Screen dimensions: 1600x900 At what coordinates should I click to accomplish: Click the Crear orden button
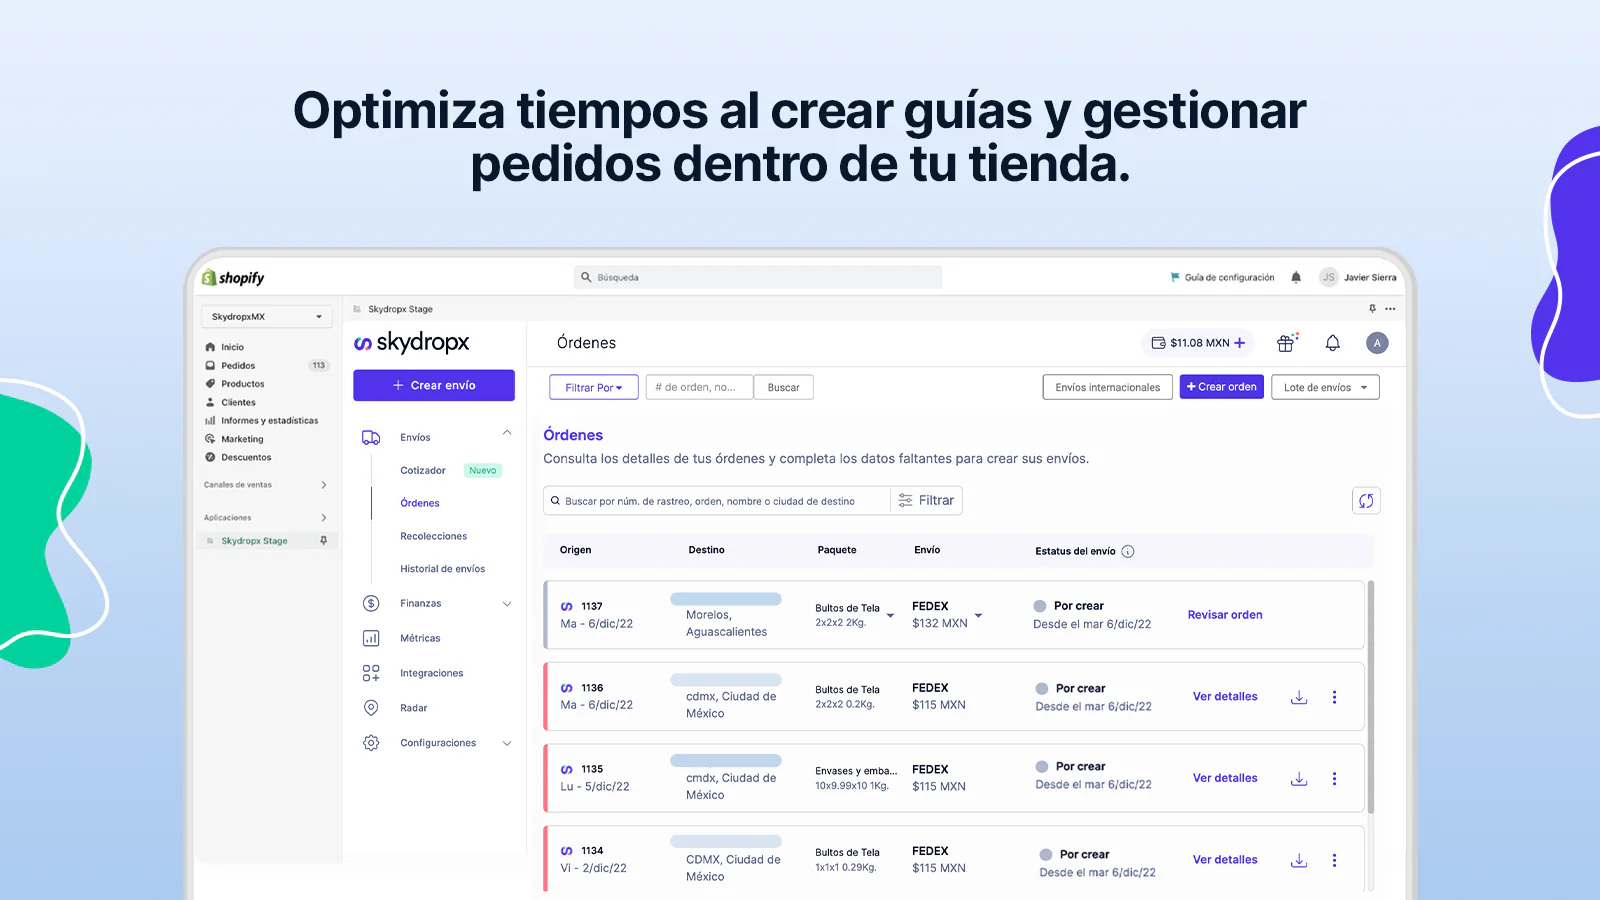pos(1221,387)
